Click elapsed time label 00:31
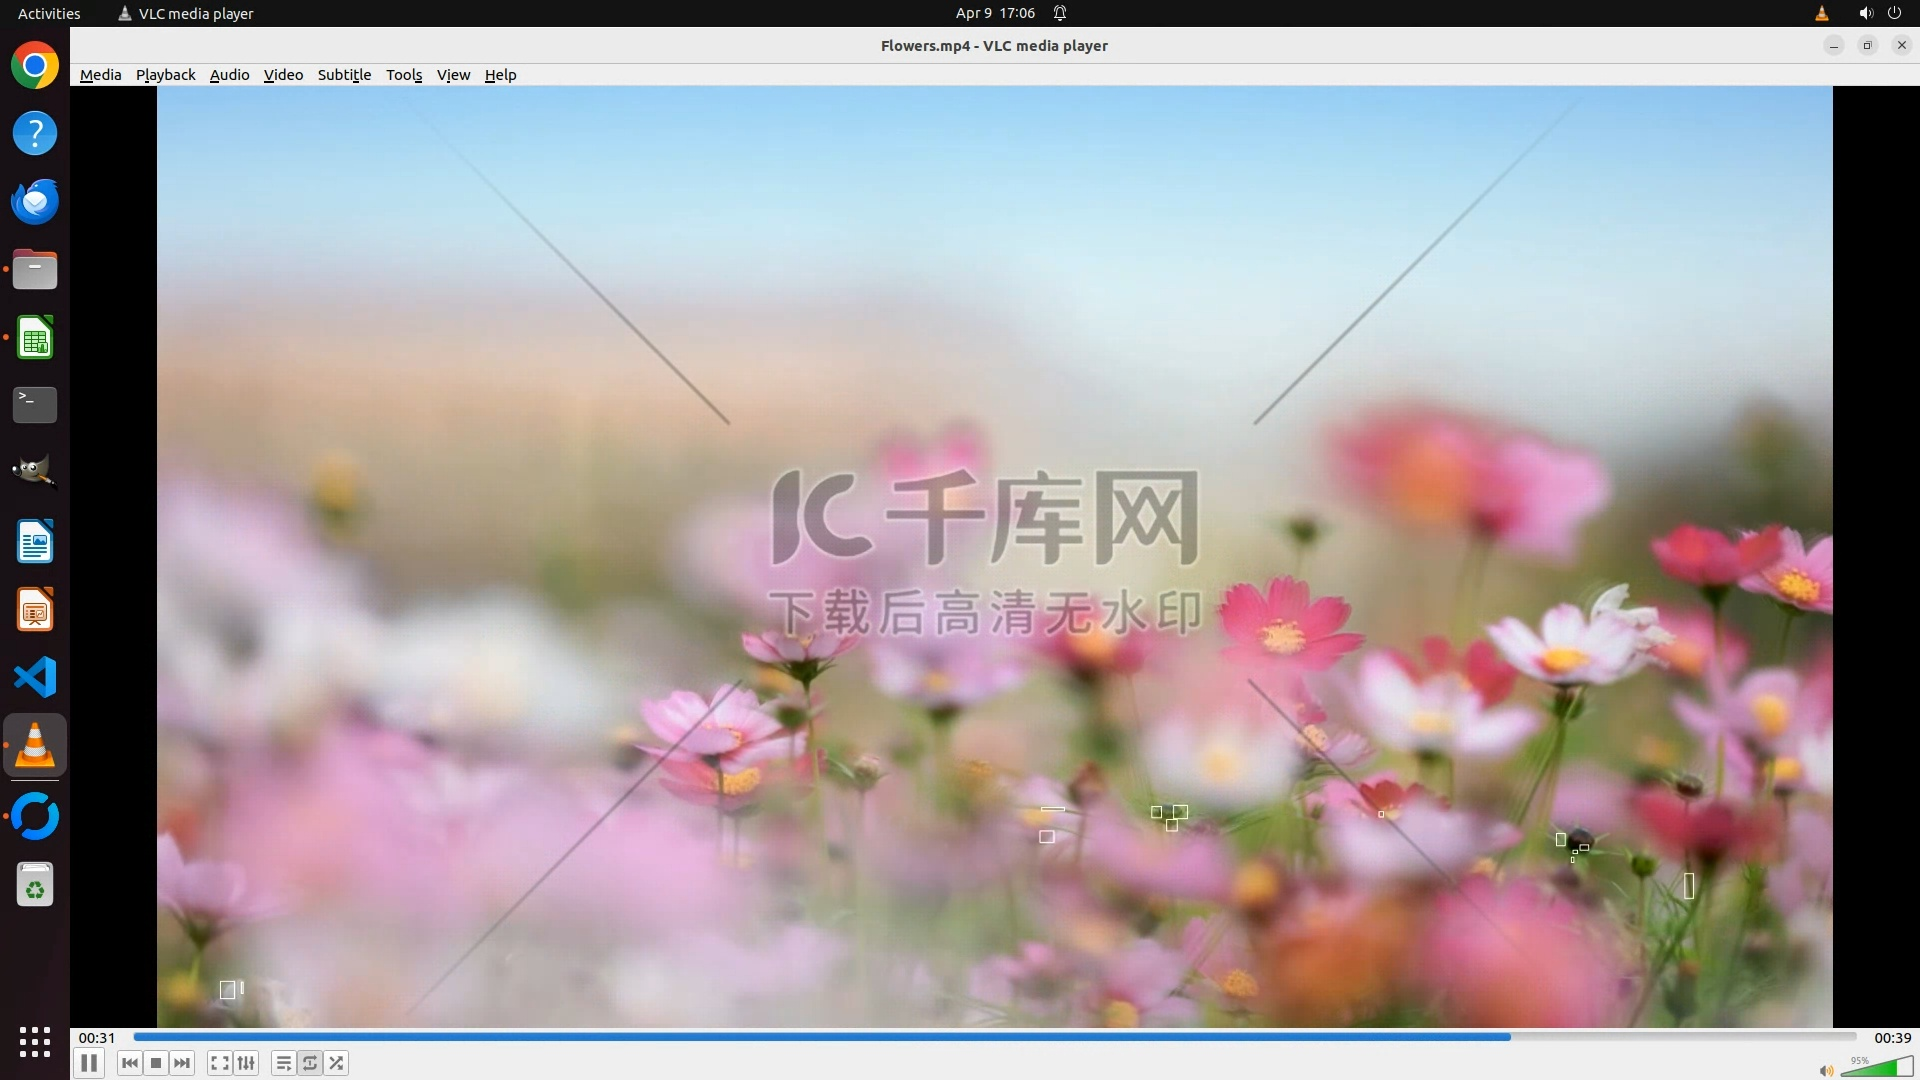 (97, 1038)
